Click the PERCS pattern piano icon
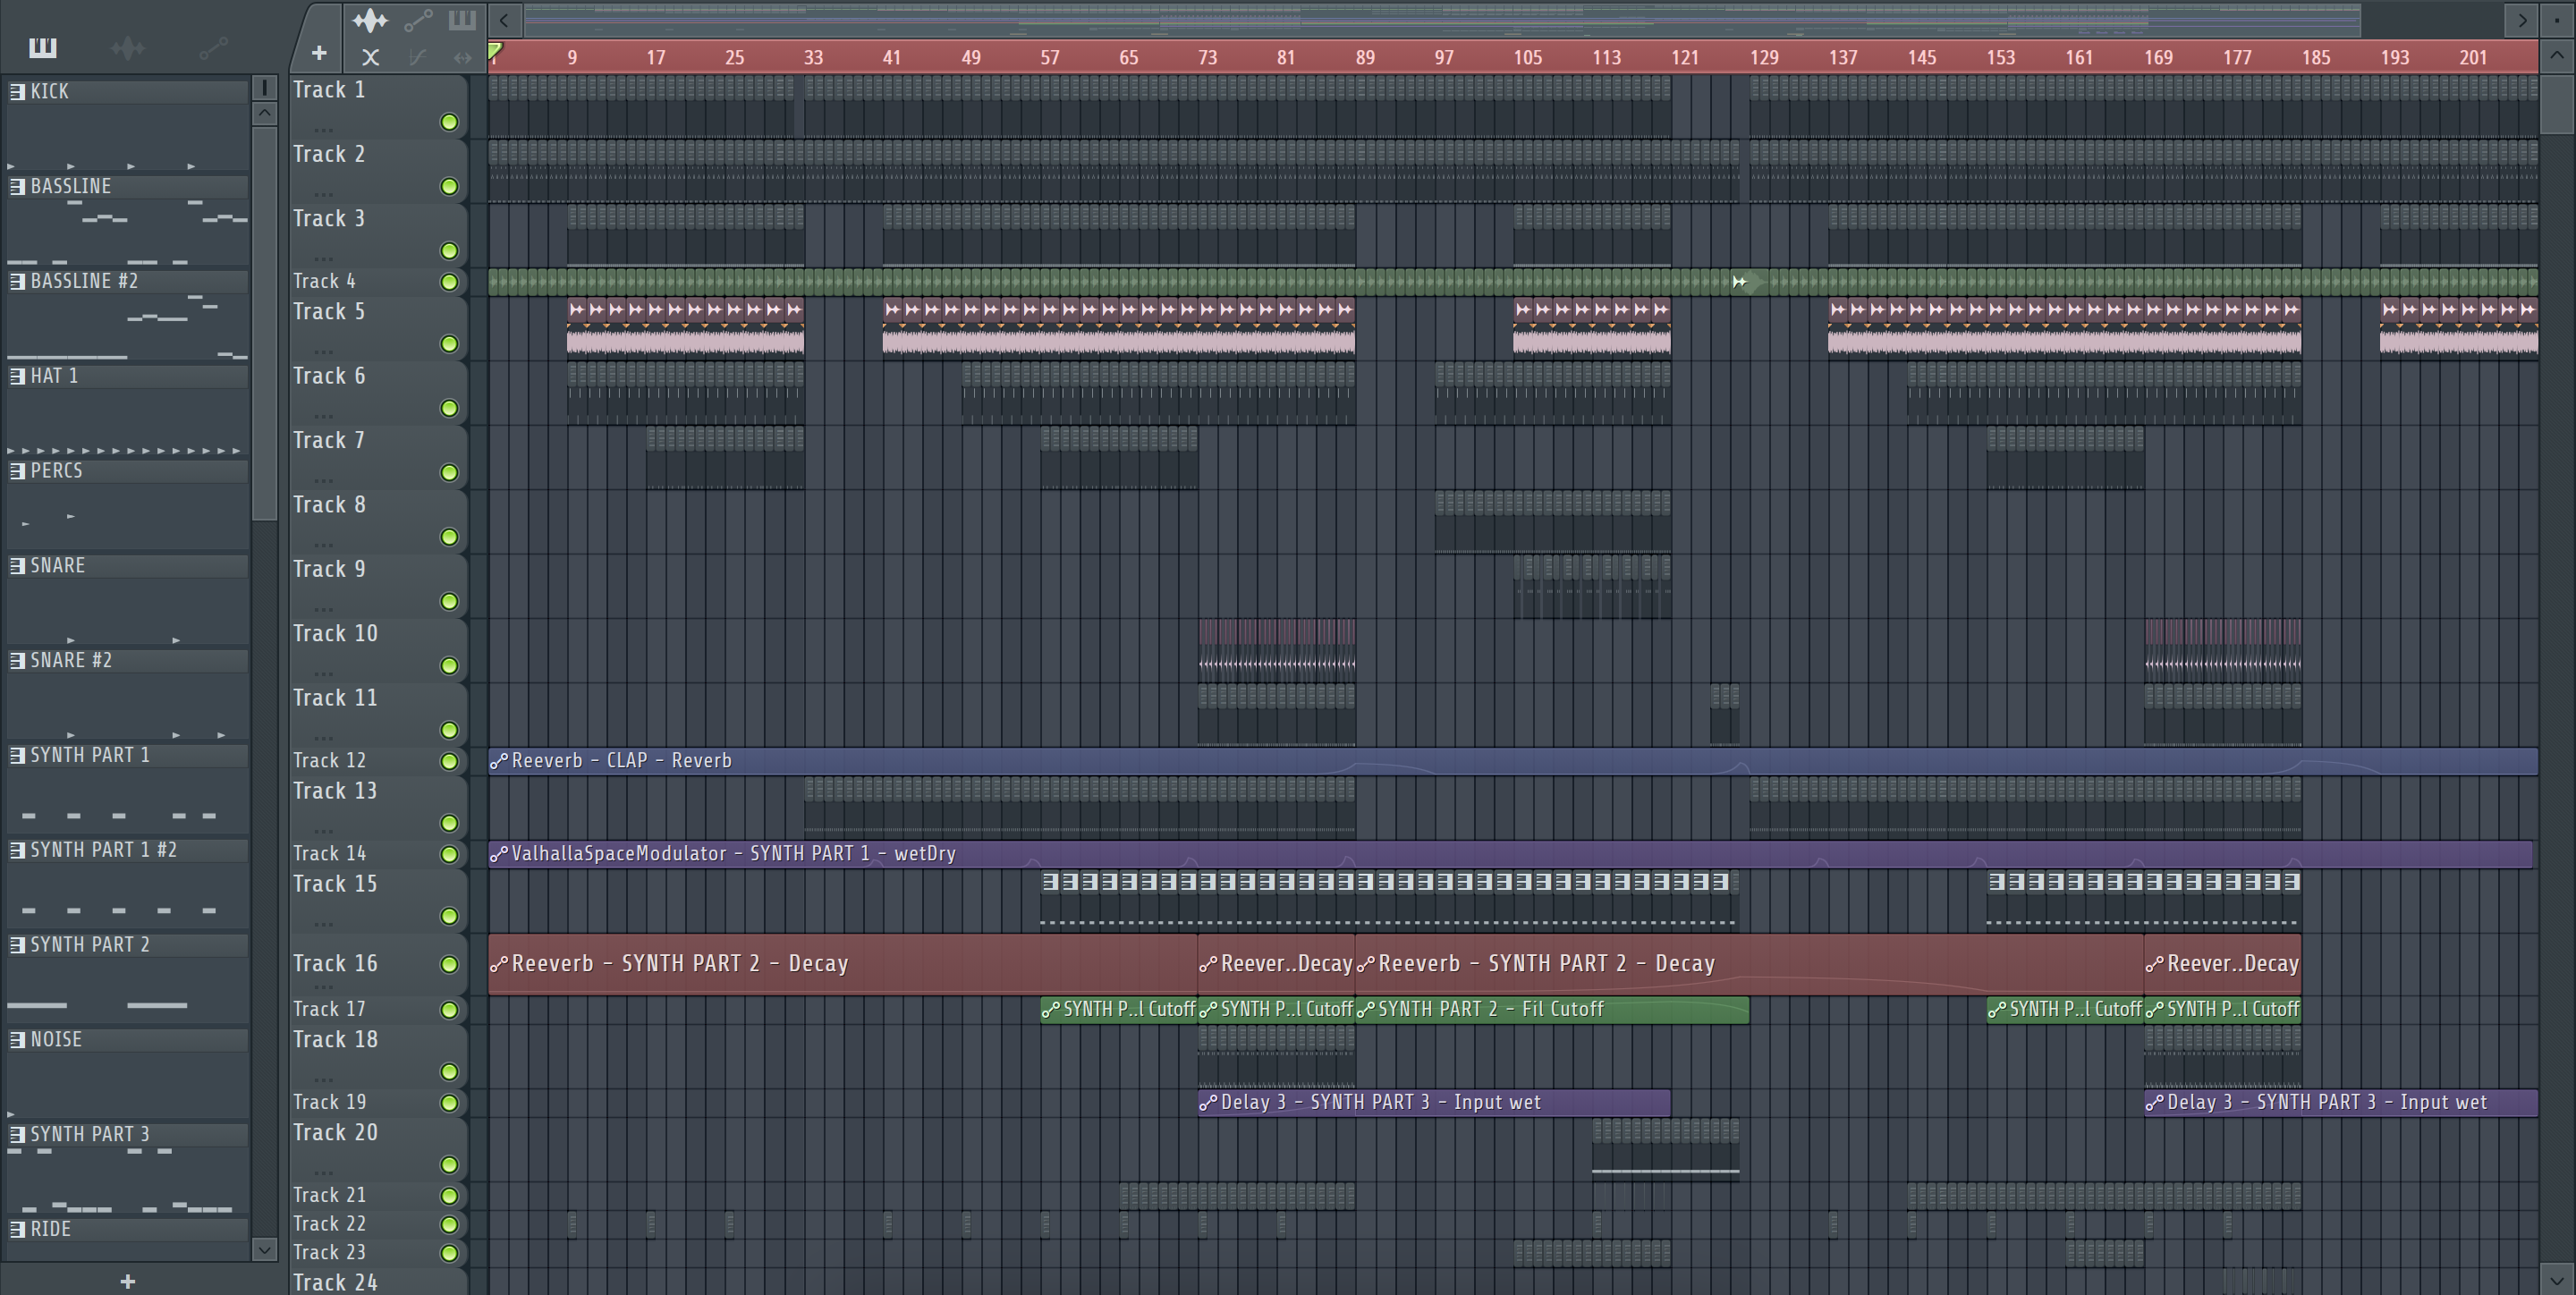This screenshot has width=2576, height=1295. 17,471
